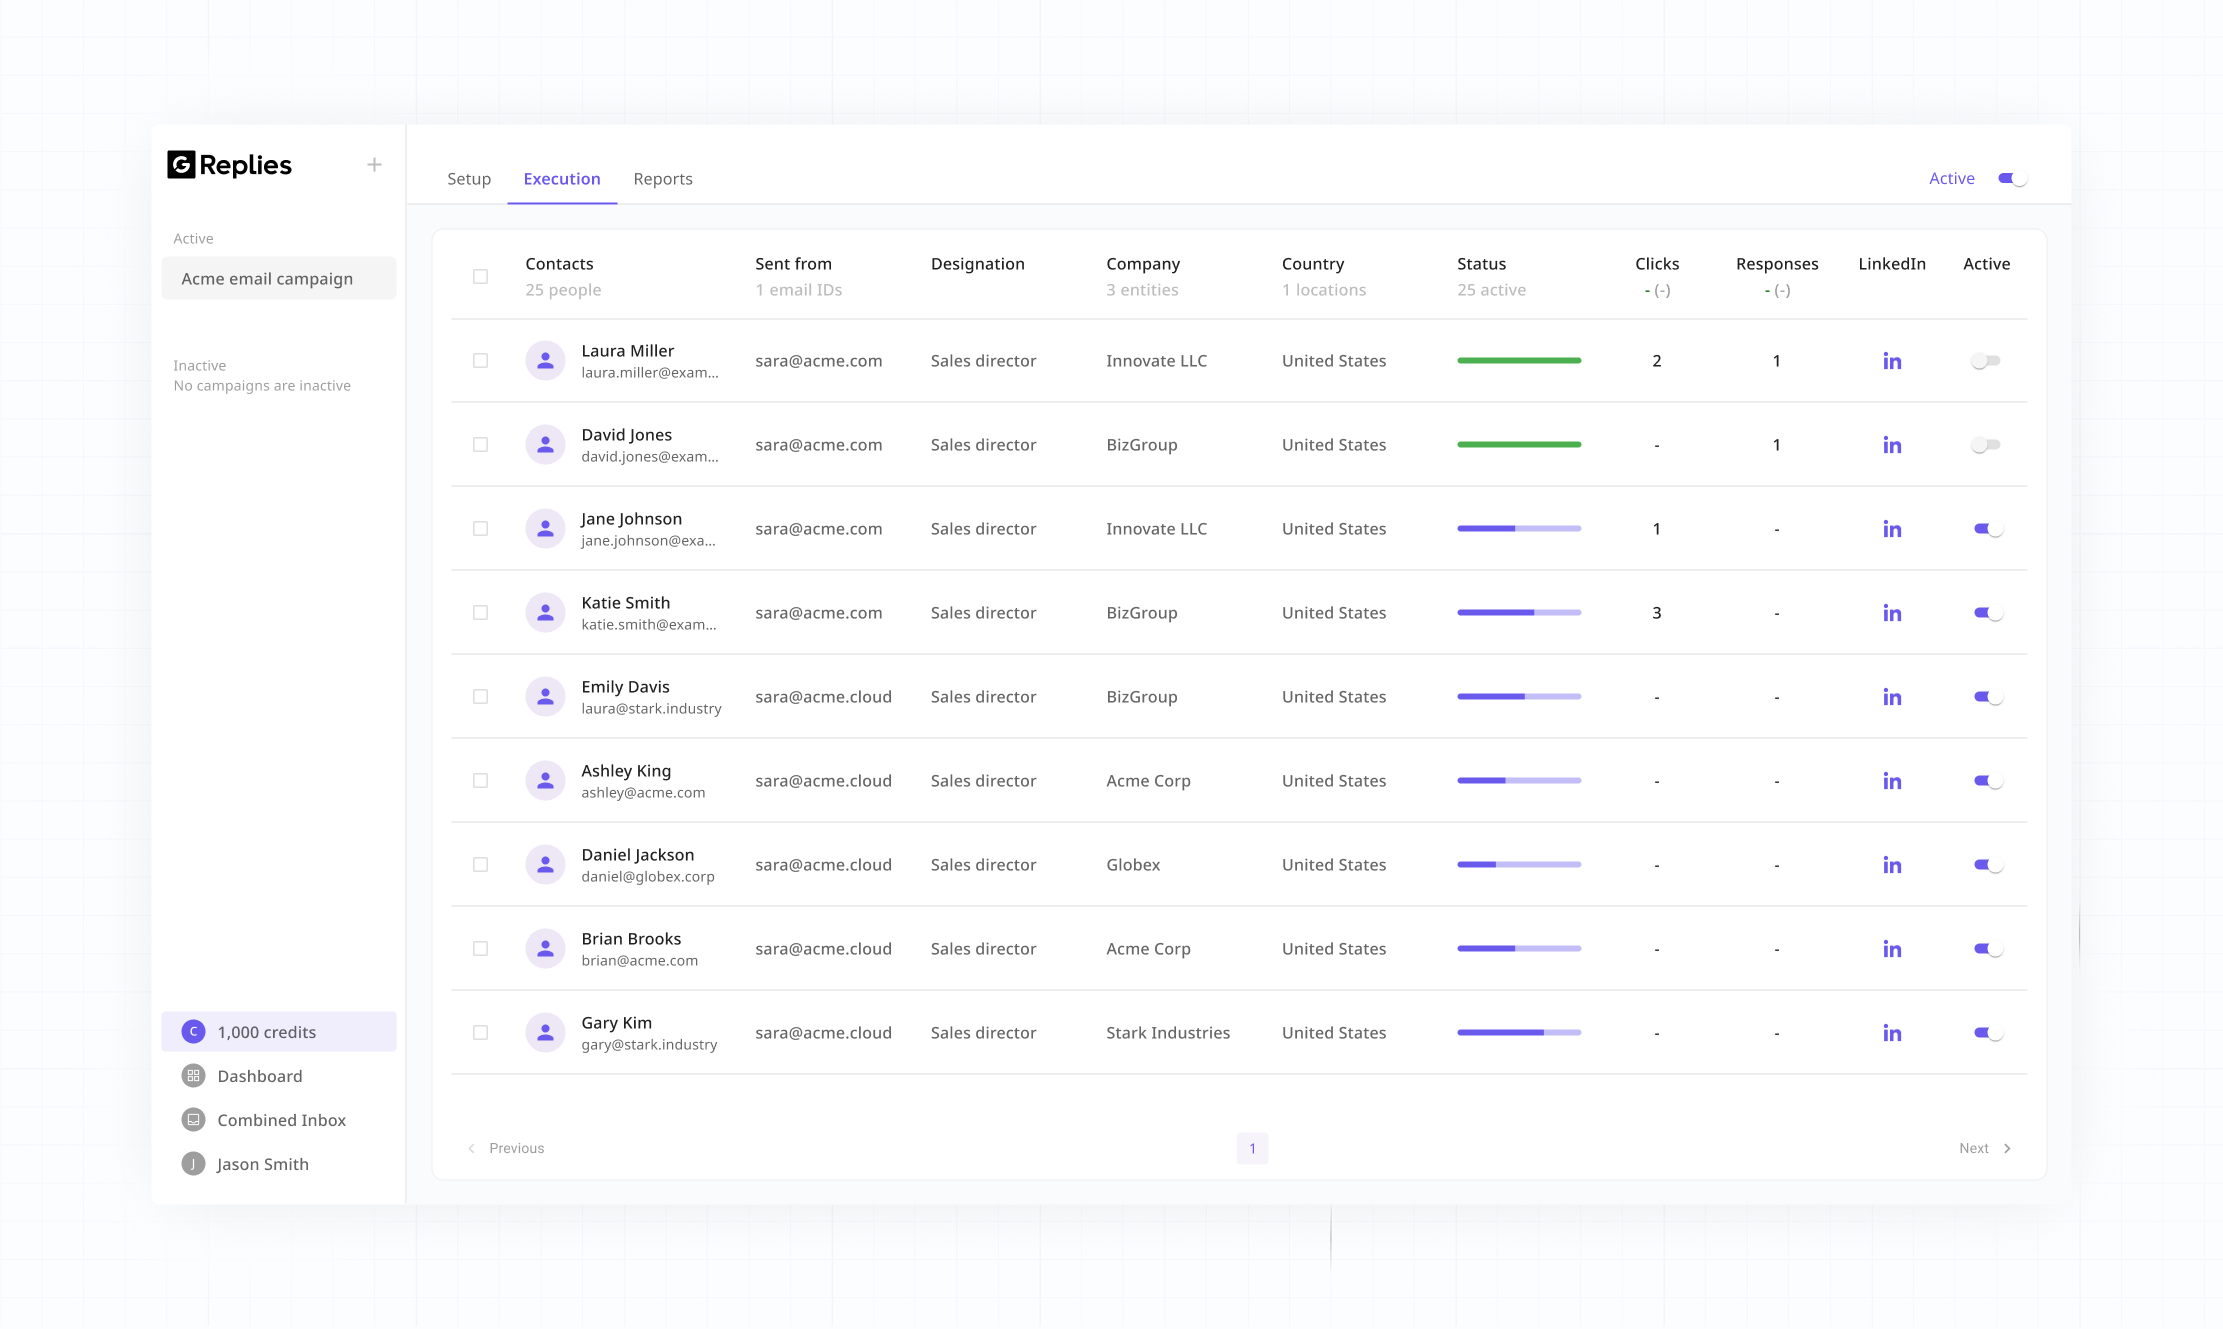Image resolution: width=2223 pixels, height=1329 pixels.
Task: Tick the checkbox for Emily Davis
Action: [x=480, y=697]
